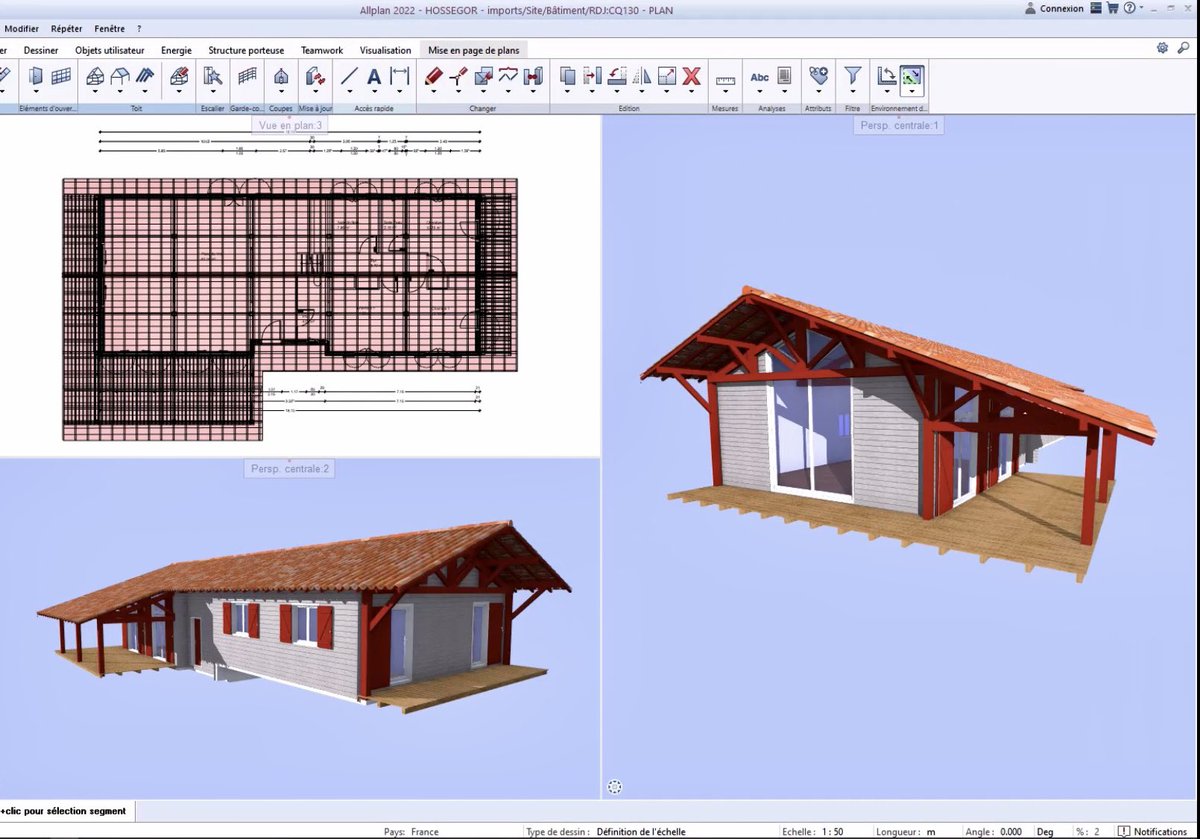Screen dimensions: 1200x839
Task: Click the Resize/scale icon in Edition group
Action: tap(667, 76)
